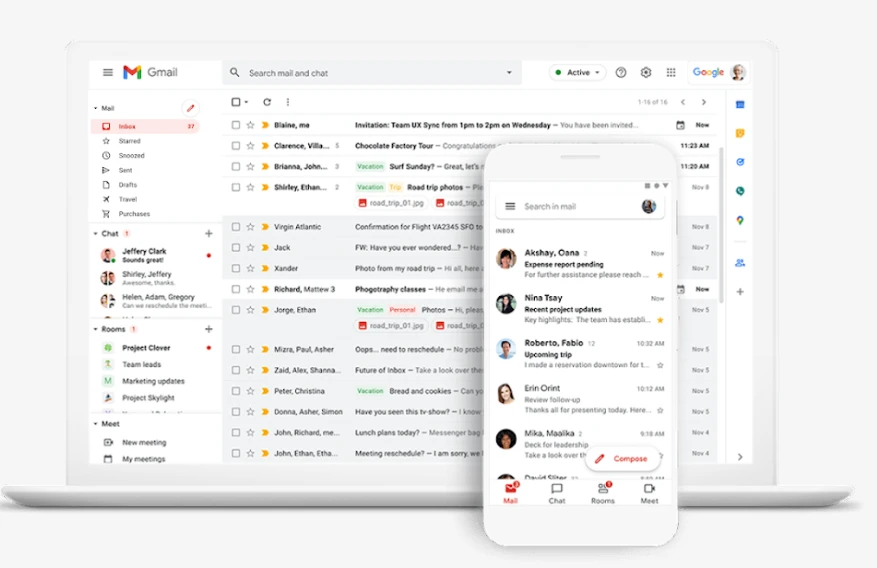
Task: Collapse the Mail section
Action: tap(96, 108)
